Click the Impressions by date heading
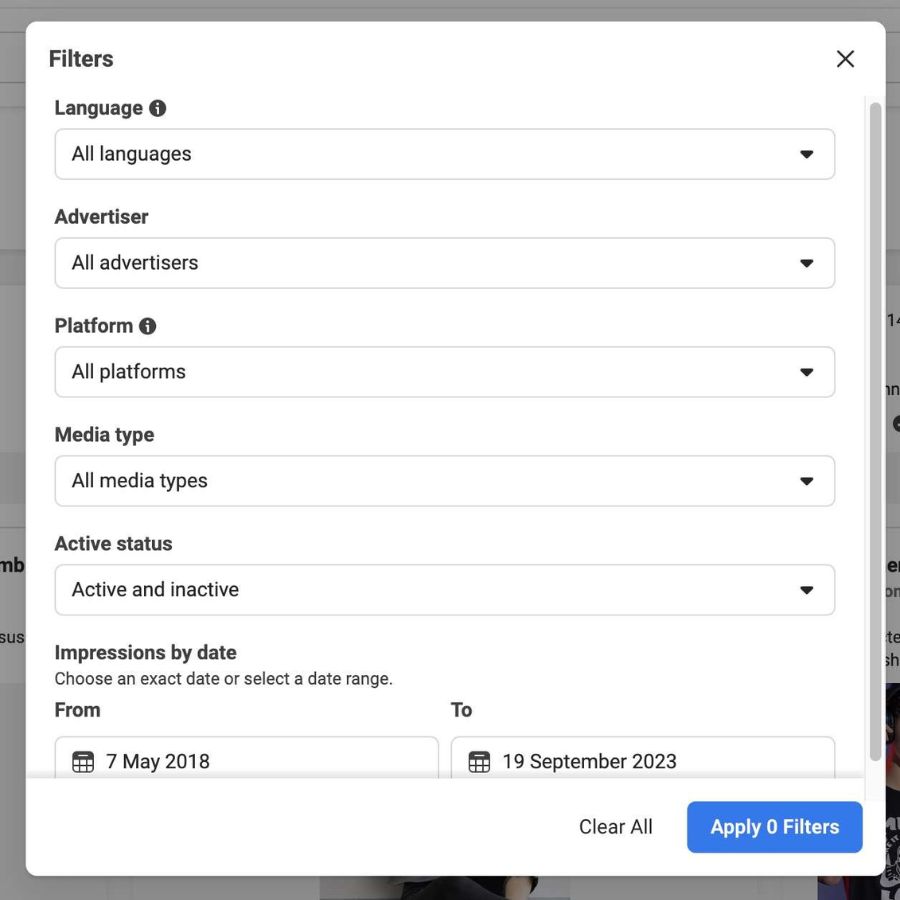The height and width of the screenshot is (900, 900). [145, 653]
